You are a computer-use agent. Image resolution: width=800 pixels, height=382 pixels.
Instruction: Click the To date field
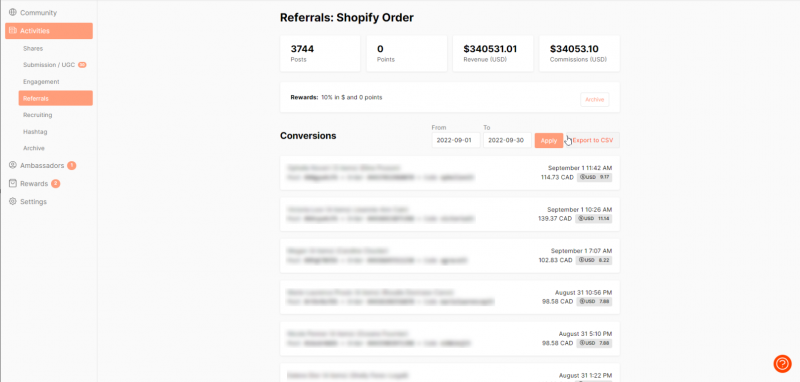tap(507, 140)
